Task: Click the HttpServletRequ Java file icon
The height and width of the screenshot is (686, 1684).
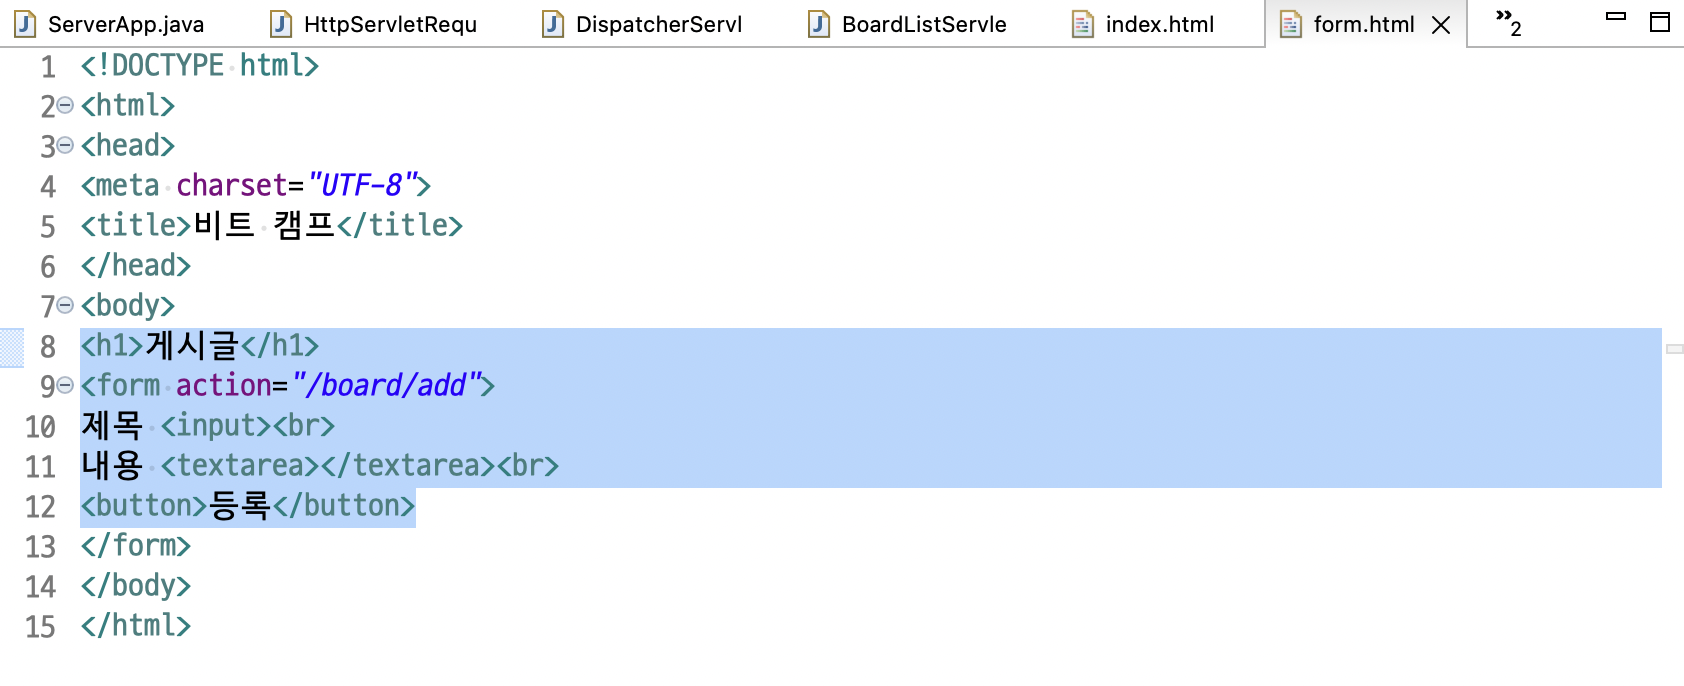Action: 282,24
